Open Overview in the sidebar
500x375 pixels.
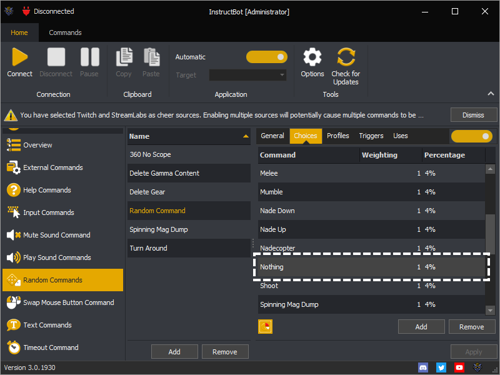(x=63, y=145)
